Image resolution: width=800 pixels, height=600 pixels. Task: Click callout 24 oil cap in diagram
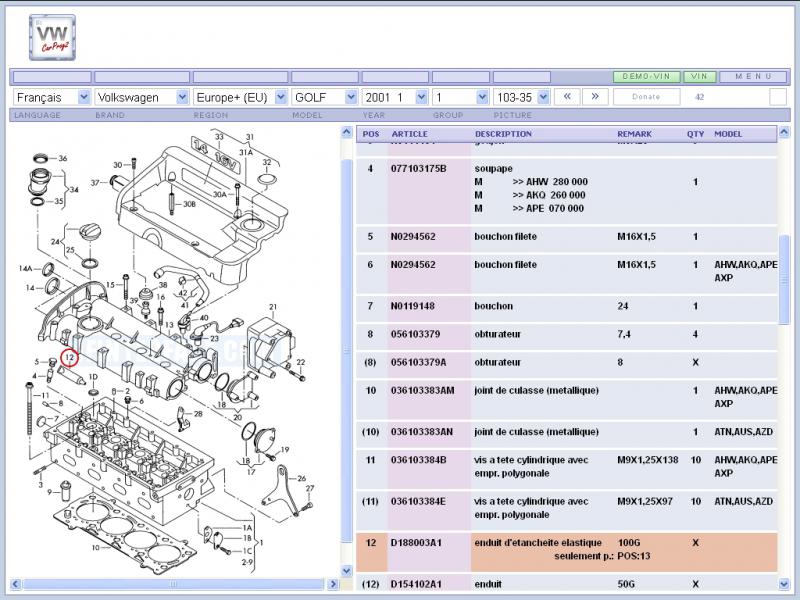pyautogui.click(x=55, y=241)
